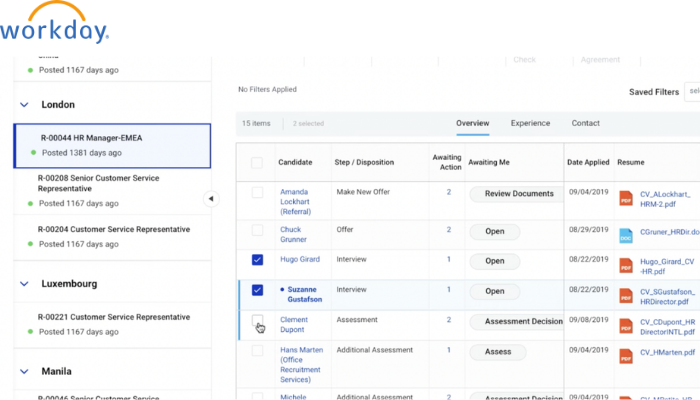Viewport: 700px width, 400px height.
Task: Click the Resume column header
Action: [630, 162]
